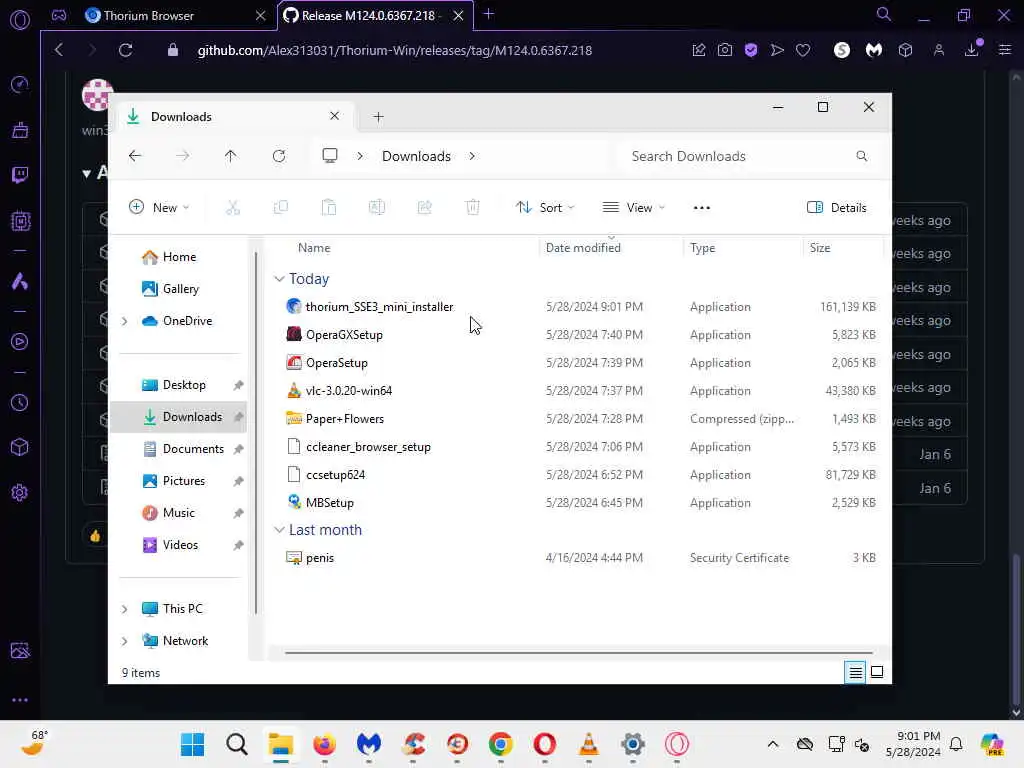
Task: Open Twitch in Opera sidebar
Action: pyautogui.click(x=20, y=175)
